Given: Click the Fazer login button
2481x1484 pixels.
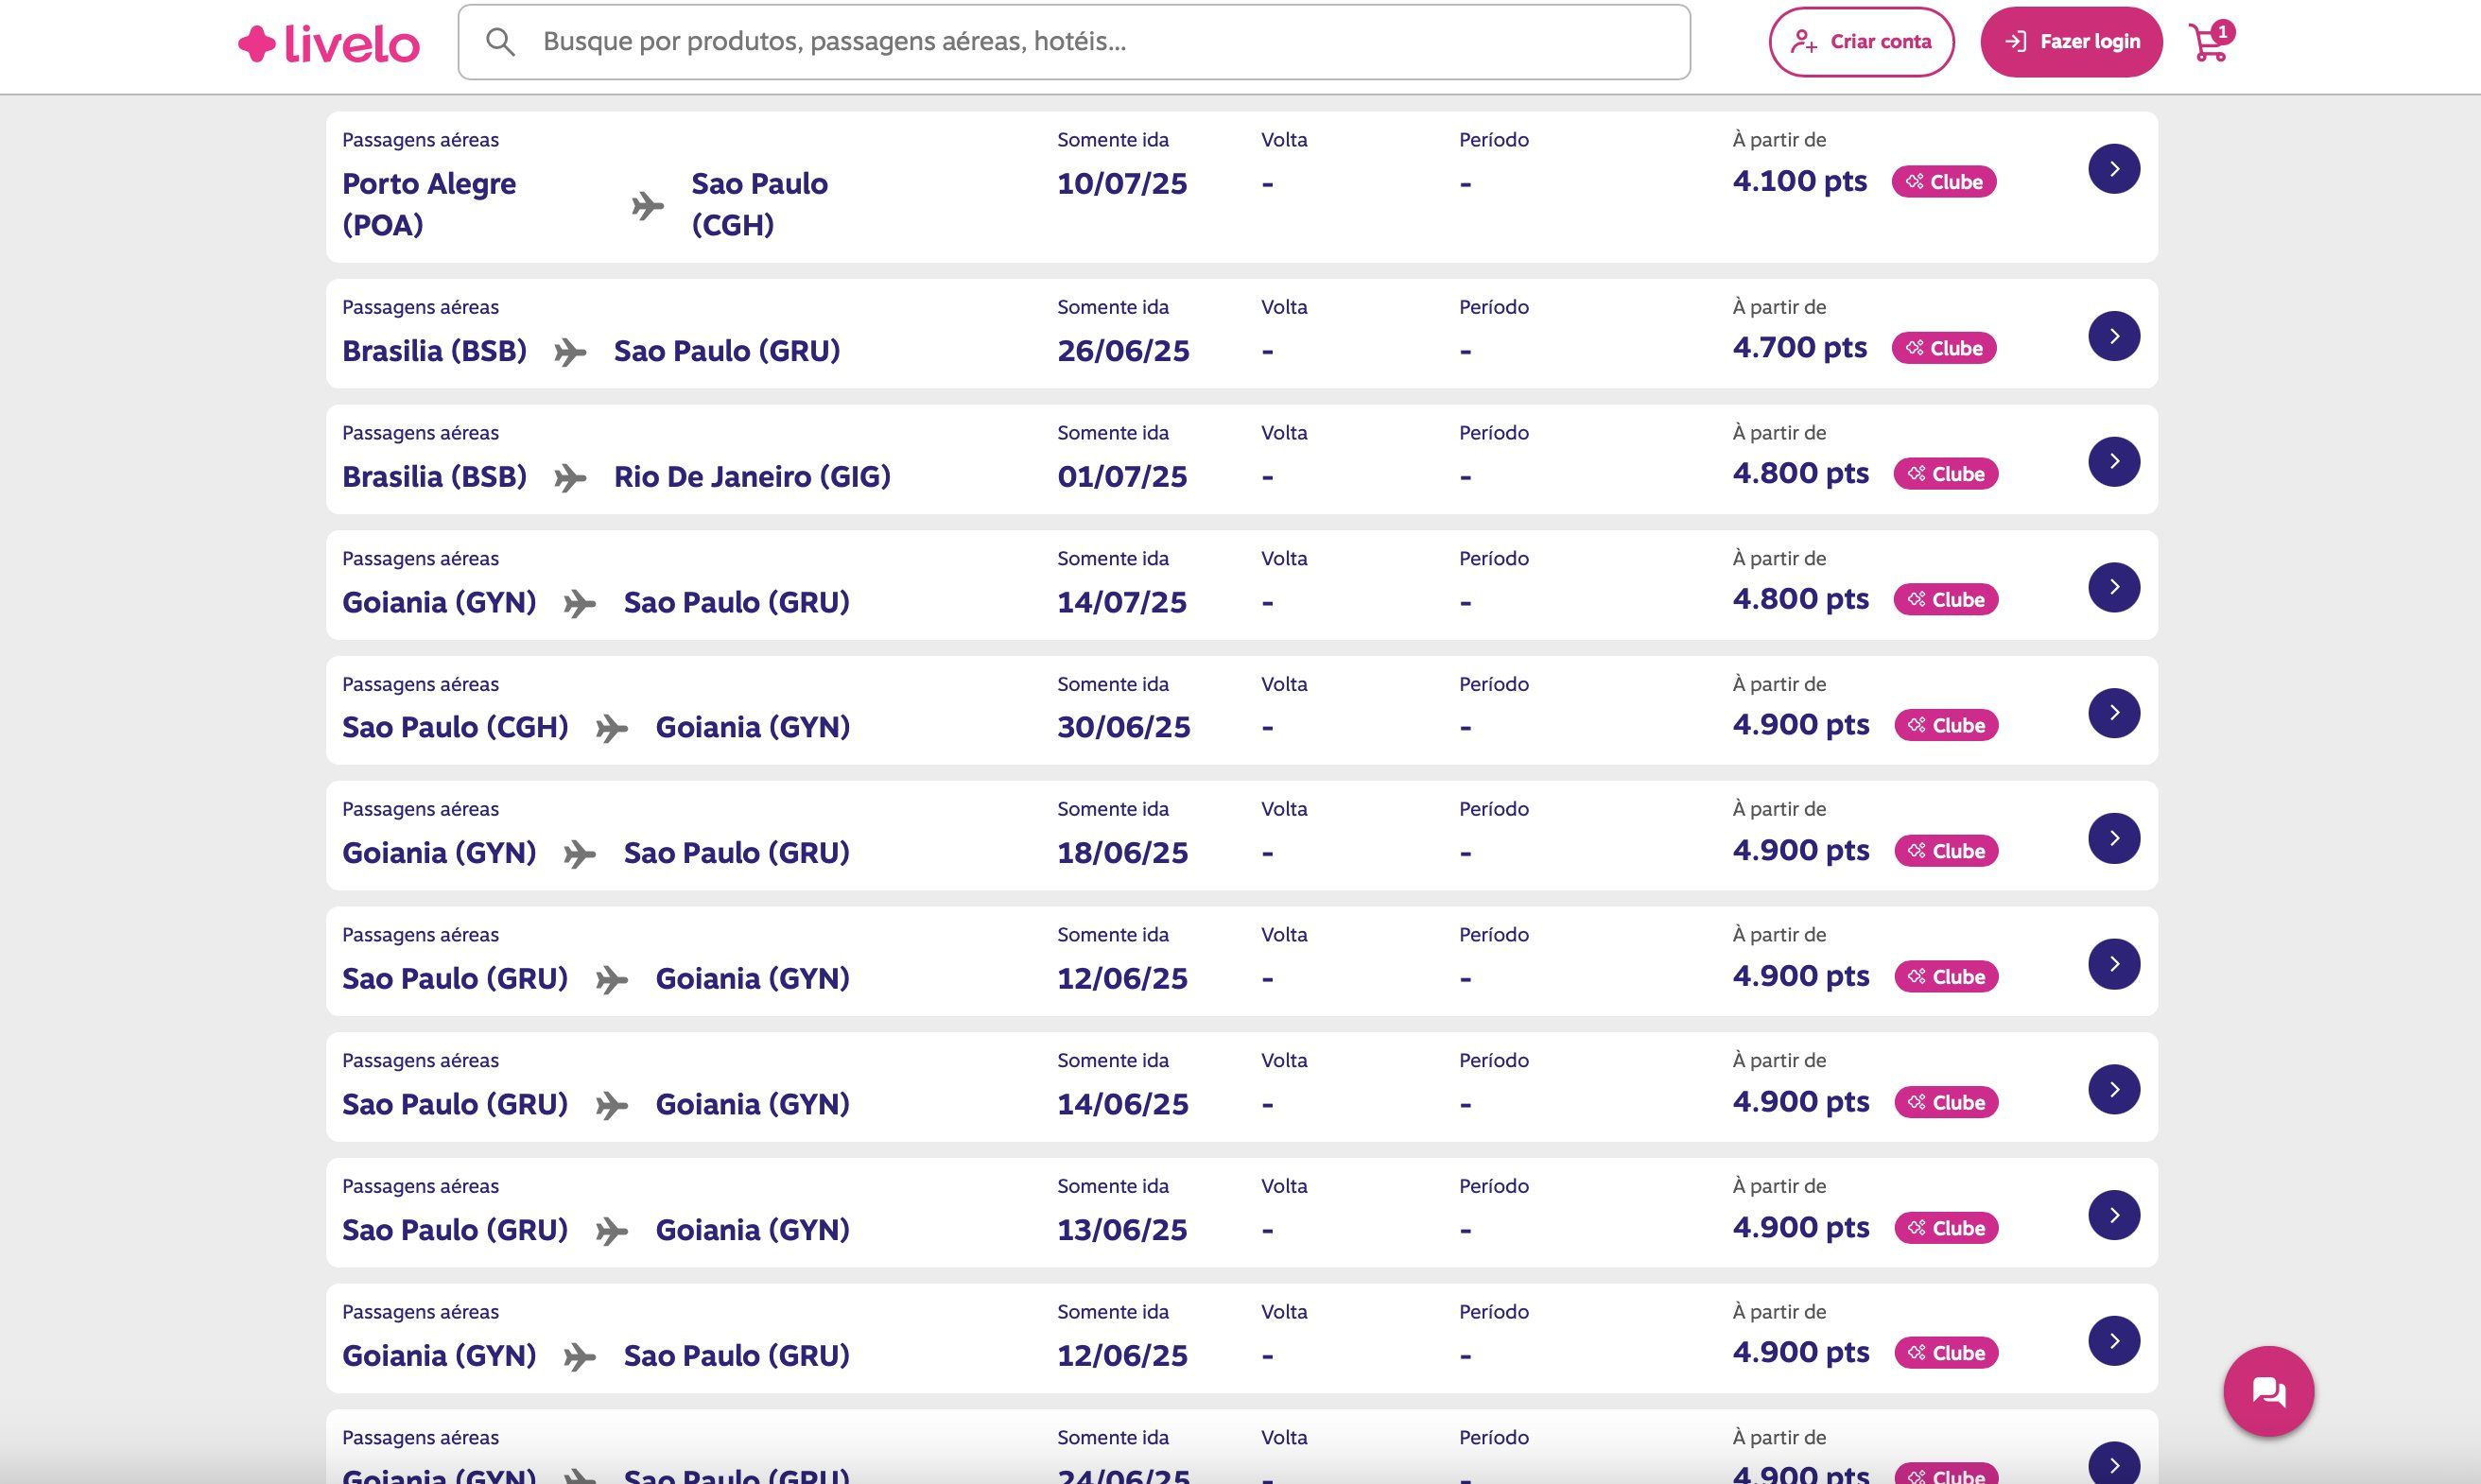Looking at the screenshot, I should pyautogui.click(x=2070, y=42).
